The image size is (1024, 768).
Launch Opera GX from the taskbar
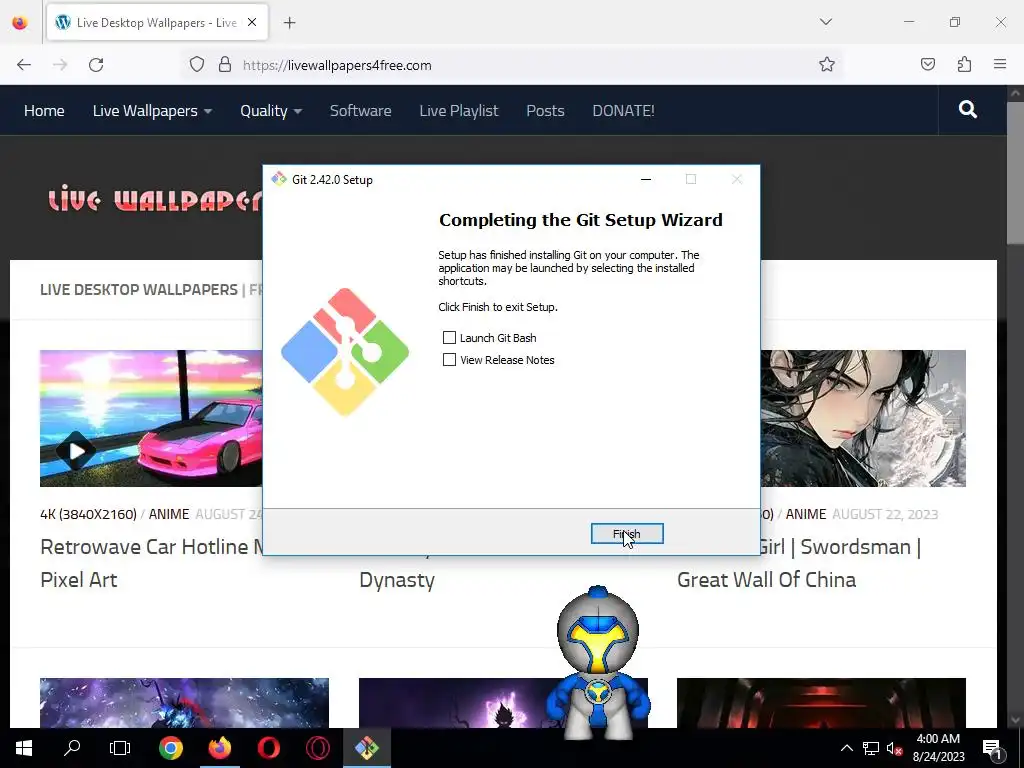coord(317,748)
